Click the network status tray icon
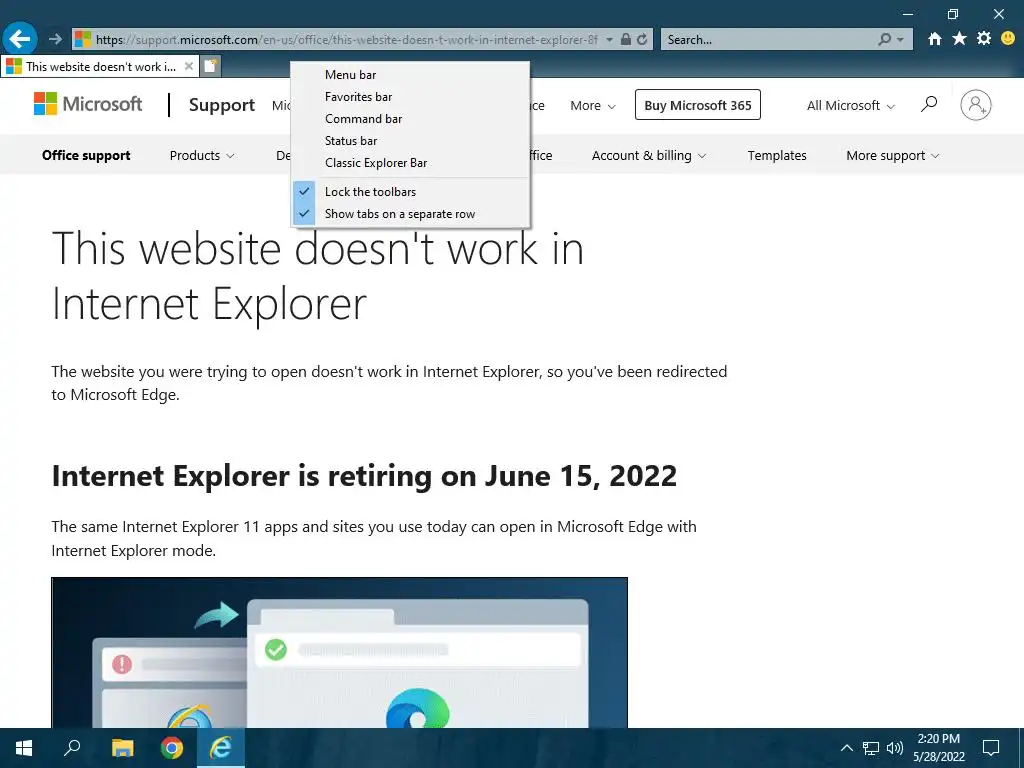This screenshot has height=768, width=1024. pyautogui.click(x=871, y=748)
